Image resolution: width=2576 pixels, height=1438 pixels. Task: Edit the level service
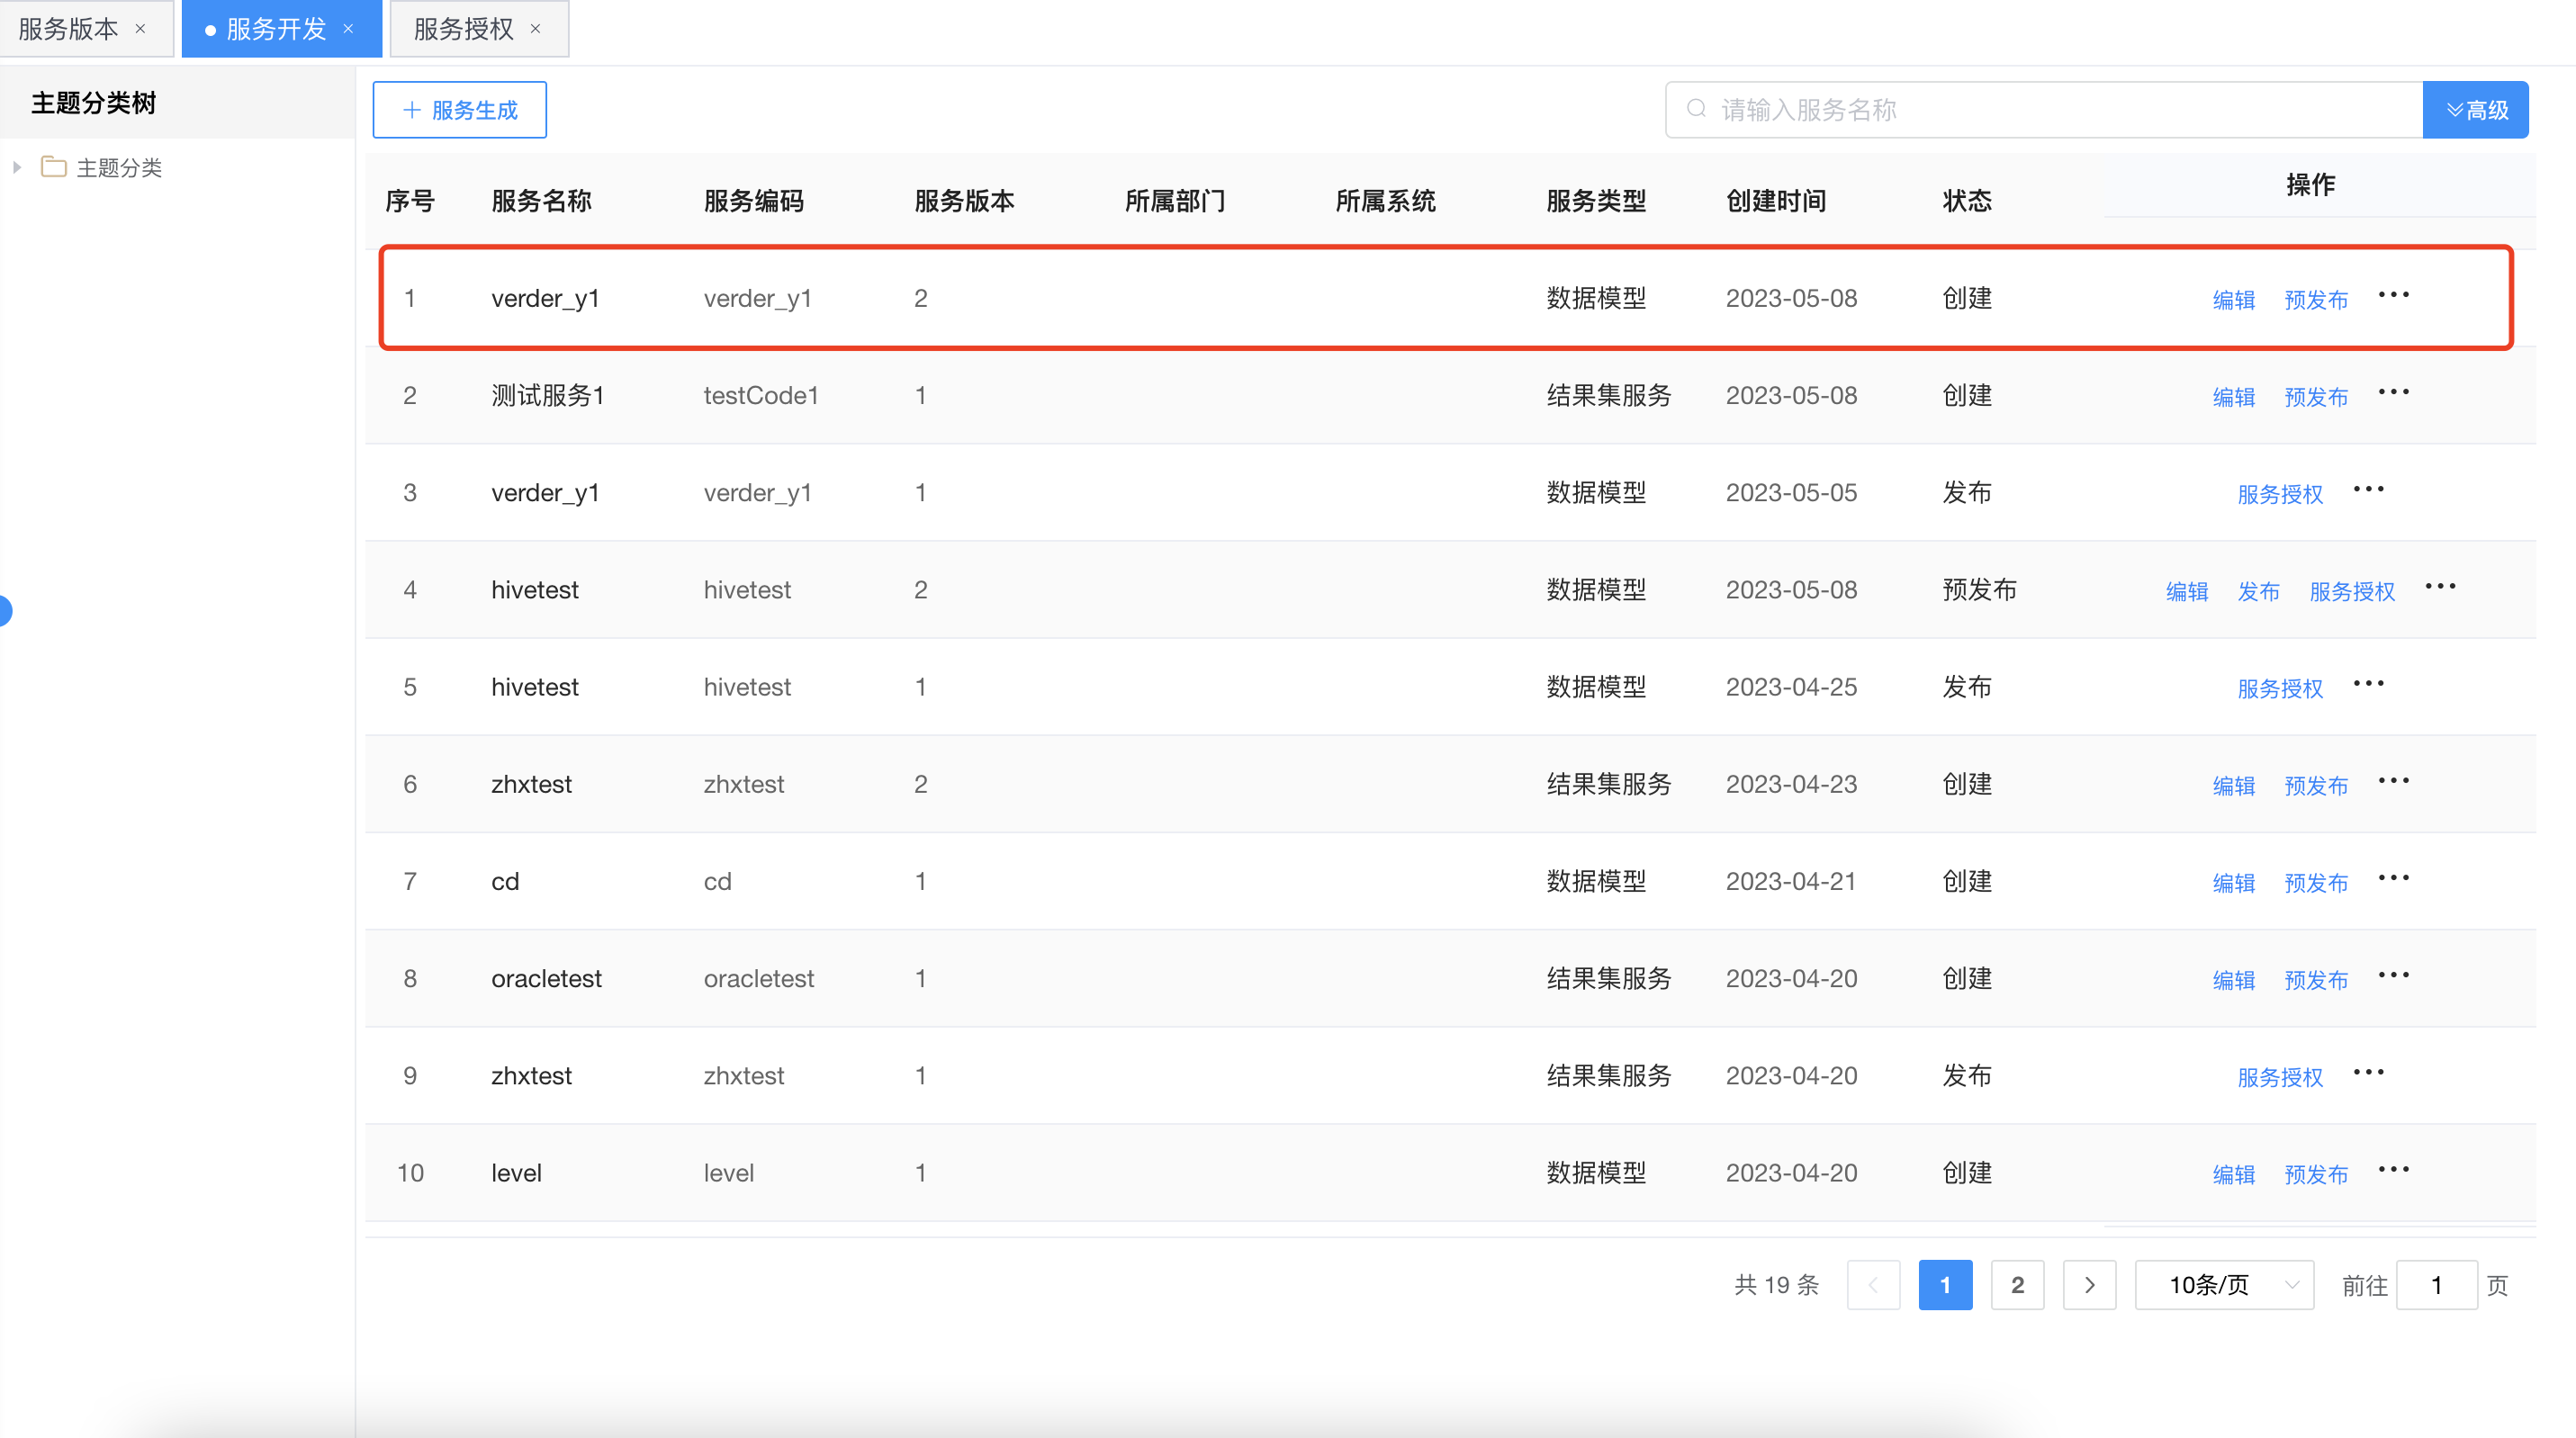2233,1174
